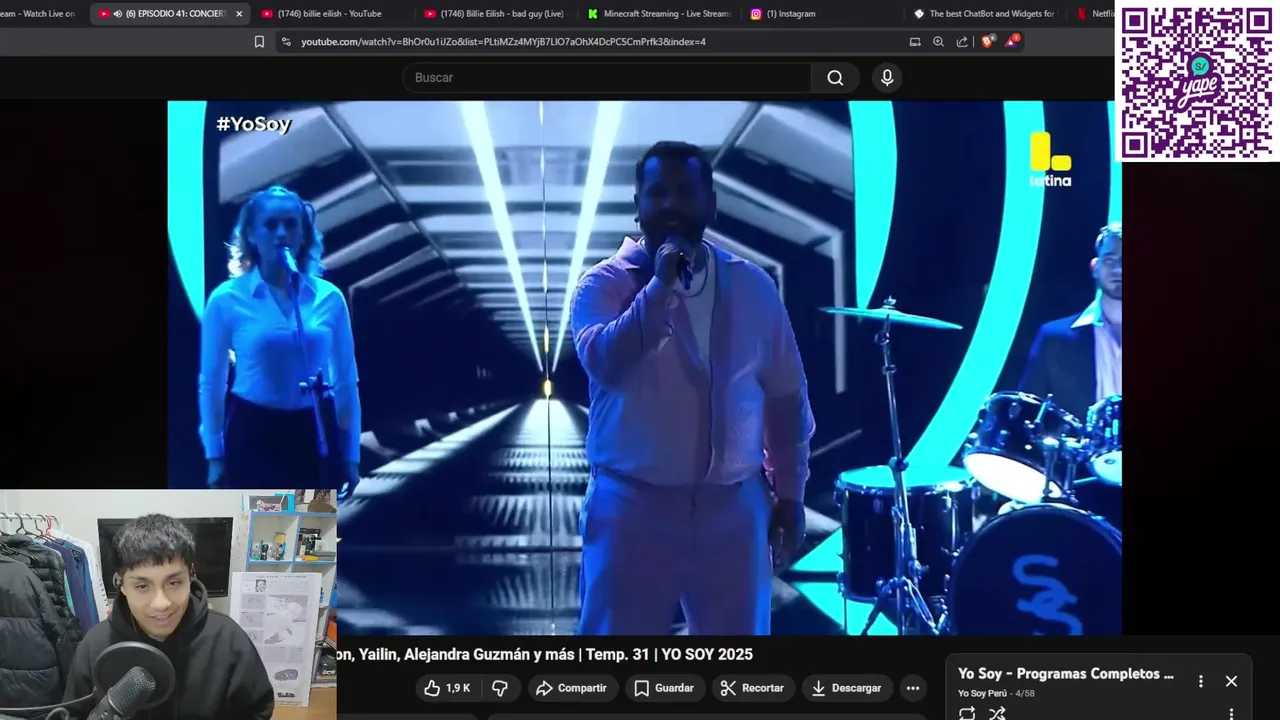The height and width of the screenshot is (720, 1280).
Task: Switch to the Billie Eilish - bad guy (Live) tab
Action: coord(495,14)
